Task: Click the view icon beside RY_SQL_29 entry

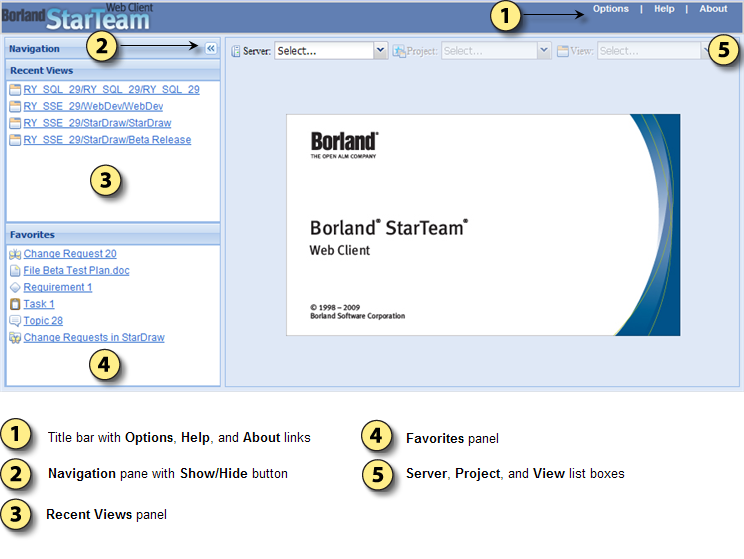Action: click(15, 90)
